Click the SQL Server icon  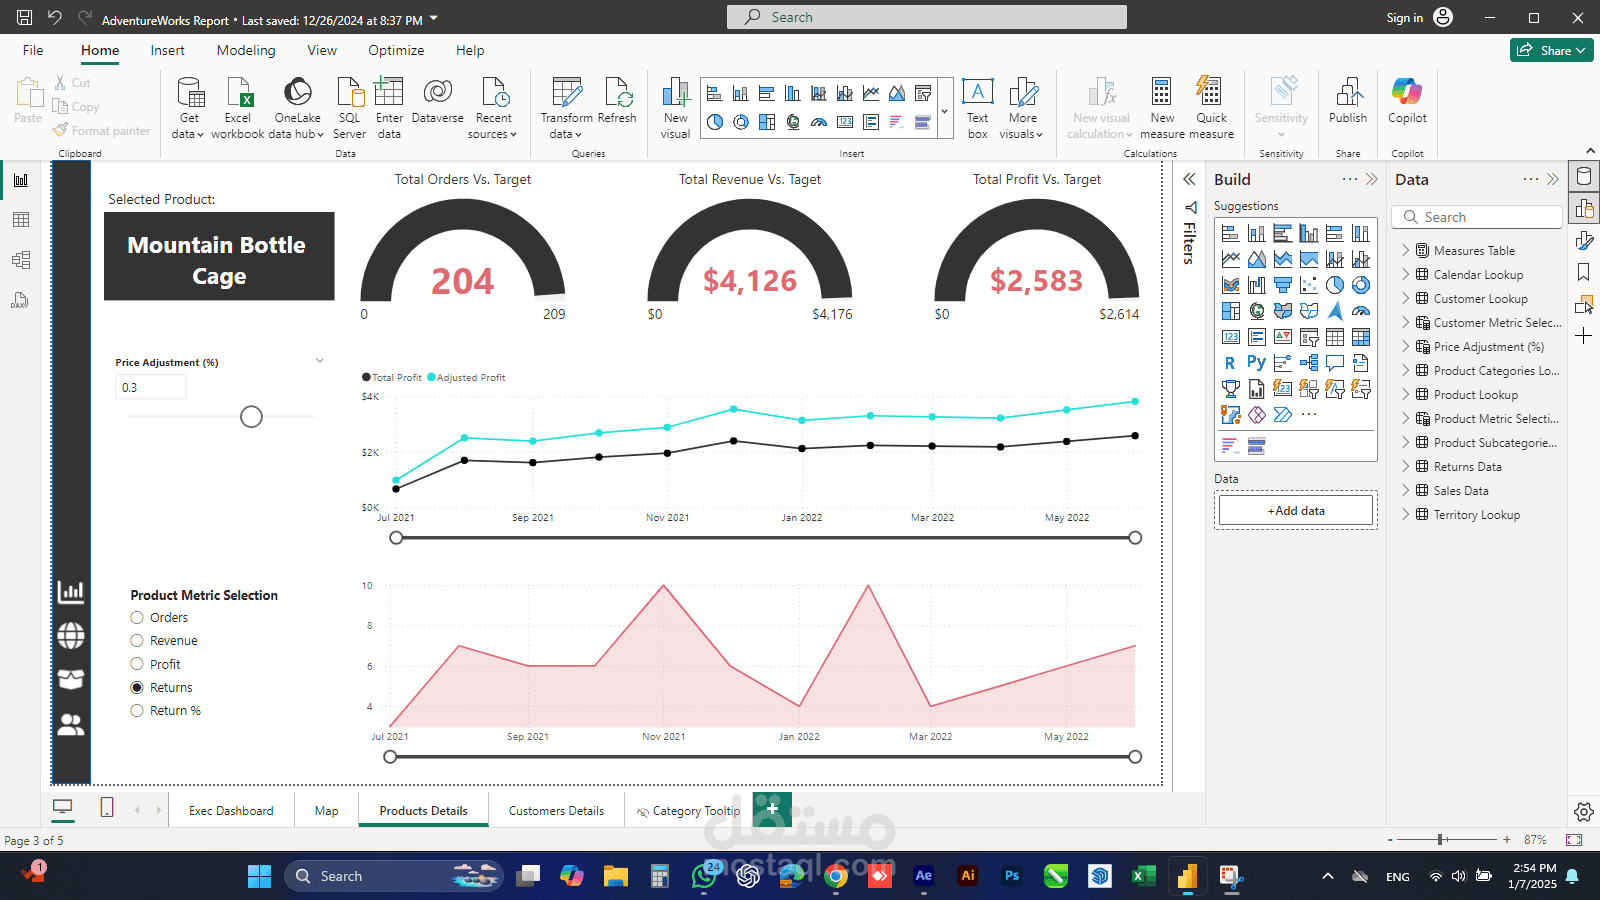tap(350, 93)
